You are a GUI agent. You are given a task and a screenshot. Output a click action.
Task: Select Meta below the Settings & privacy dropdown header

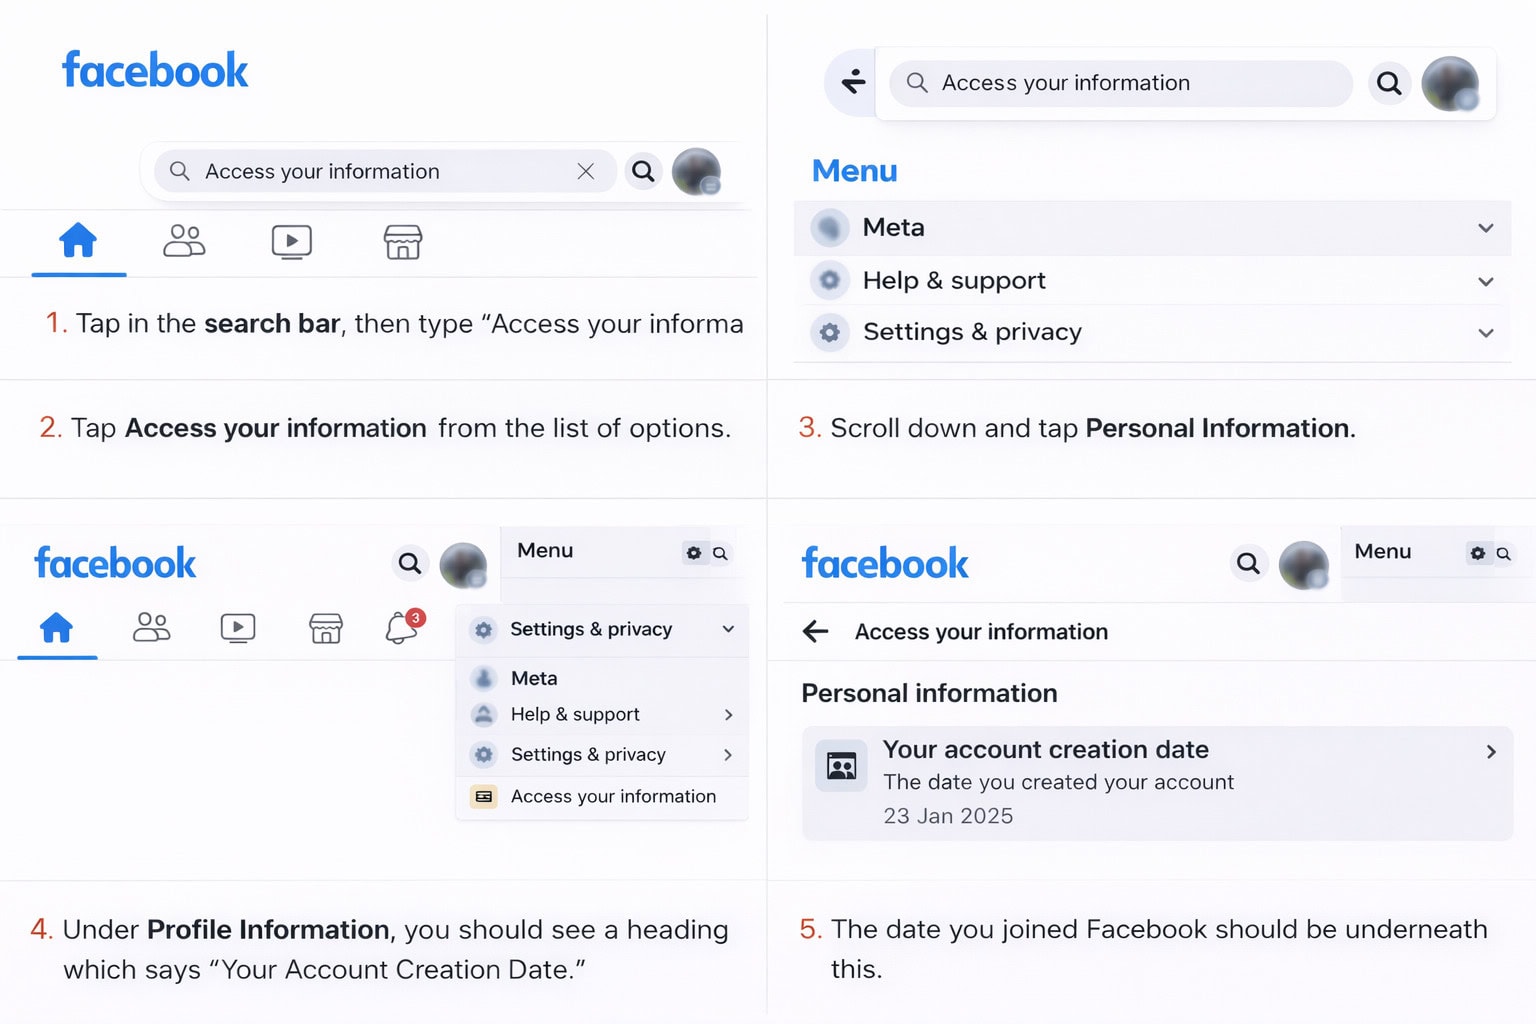point(534,678)
